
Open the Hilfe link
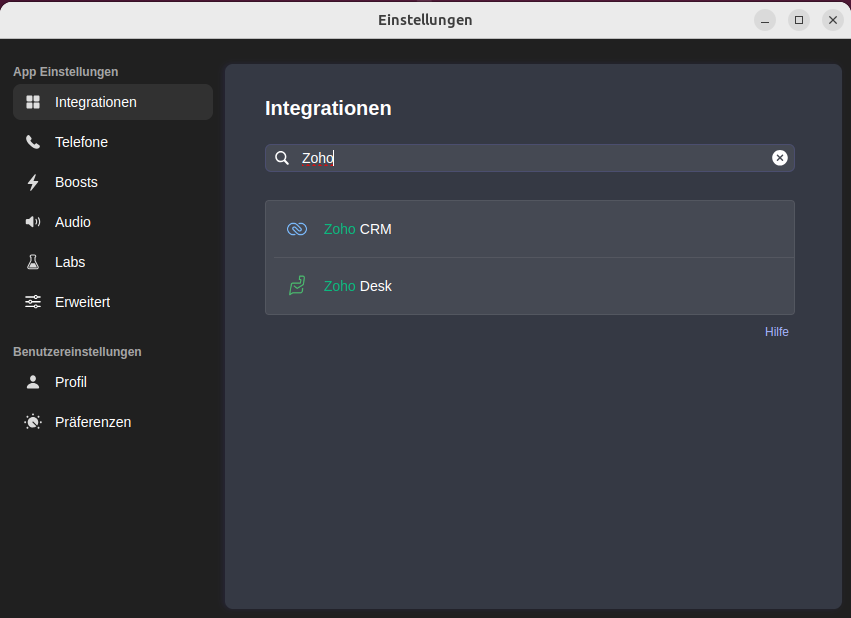tap(777, 332)
